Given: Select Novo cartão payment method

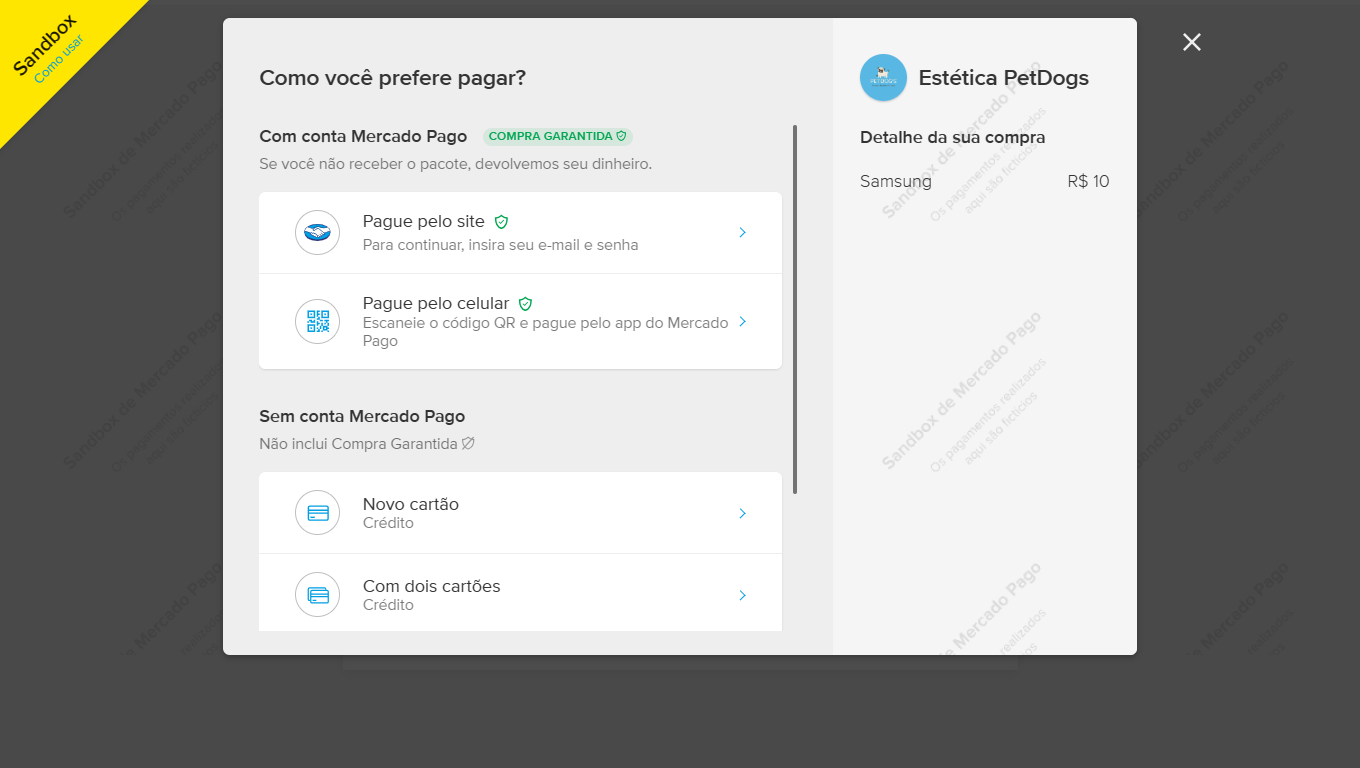Looking at the screenshot, I should 520,513.
